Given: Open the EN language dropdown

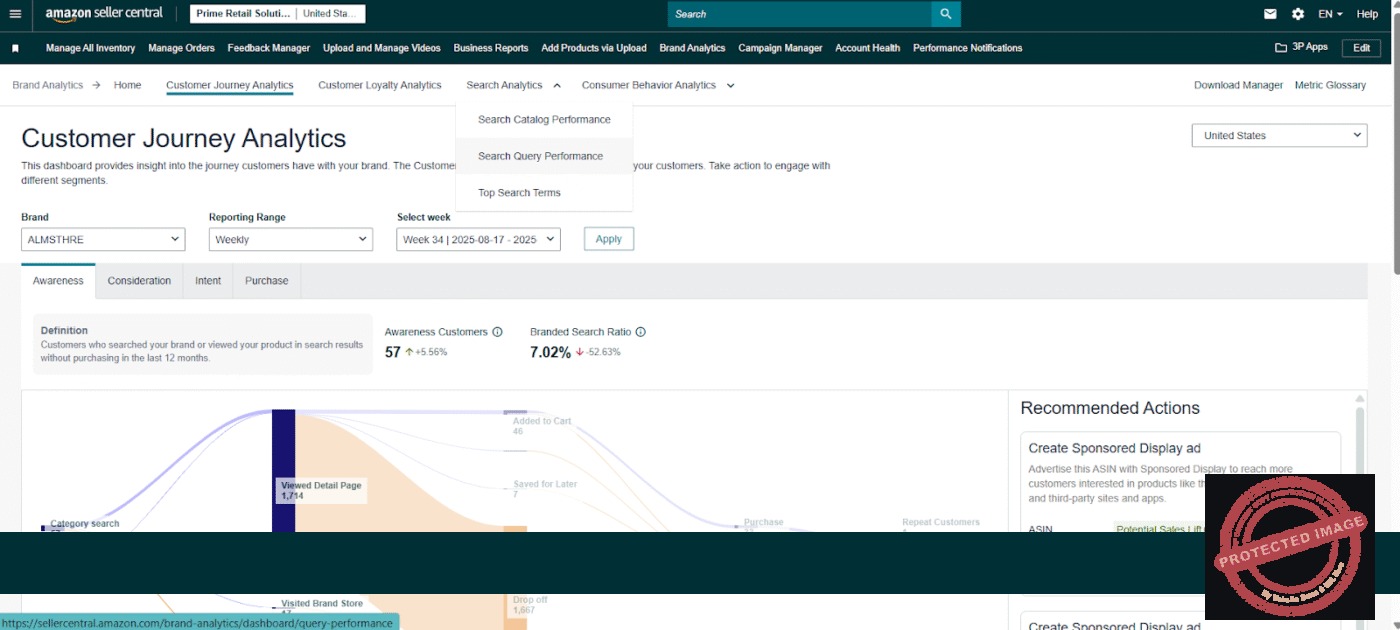Looking at the screenshot, I should coord(1331,14).
